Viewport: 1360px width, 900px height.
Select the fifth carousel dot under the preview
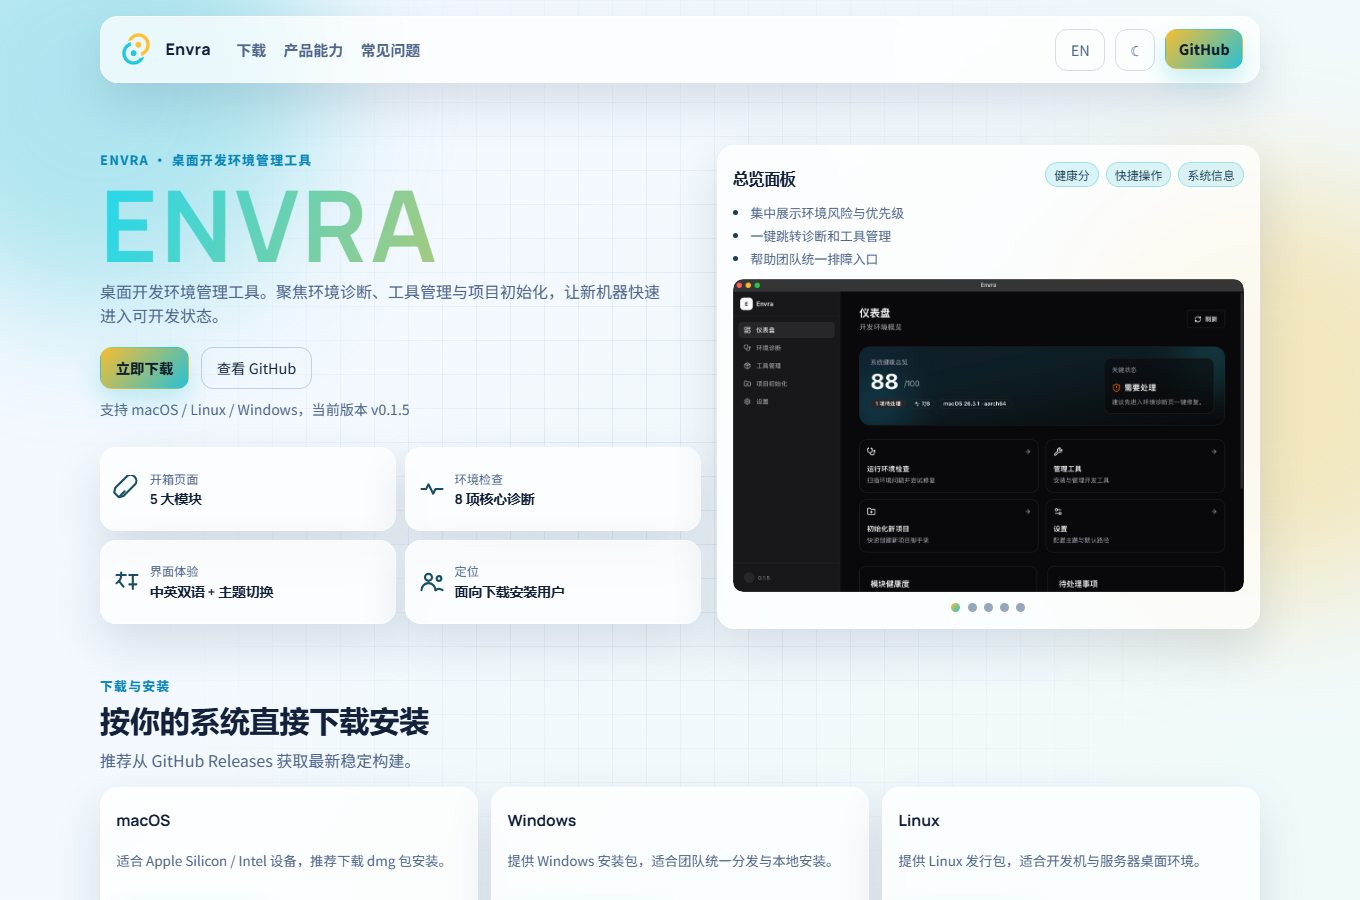(1020, 607)
